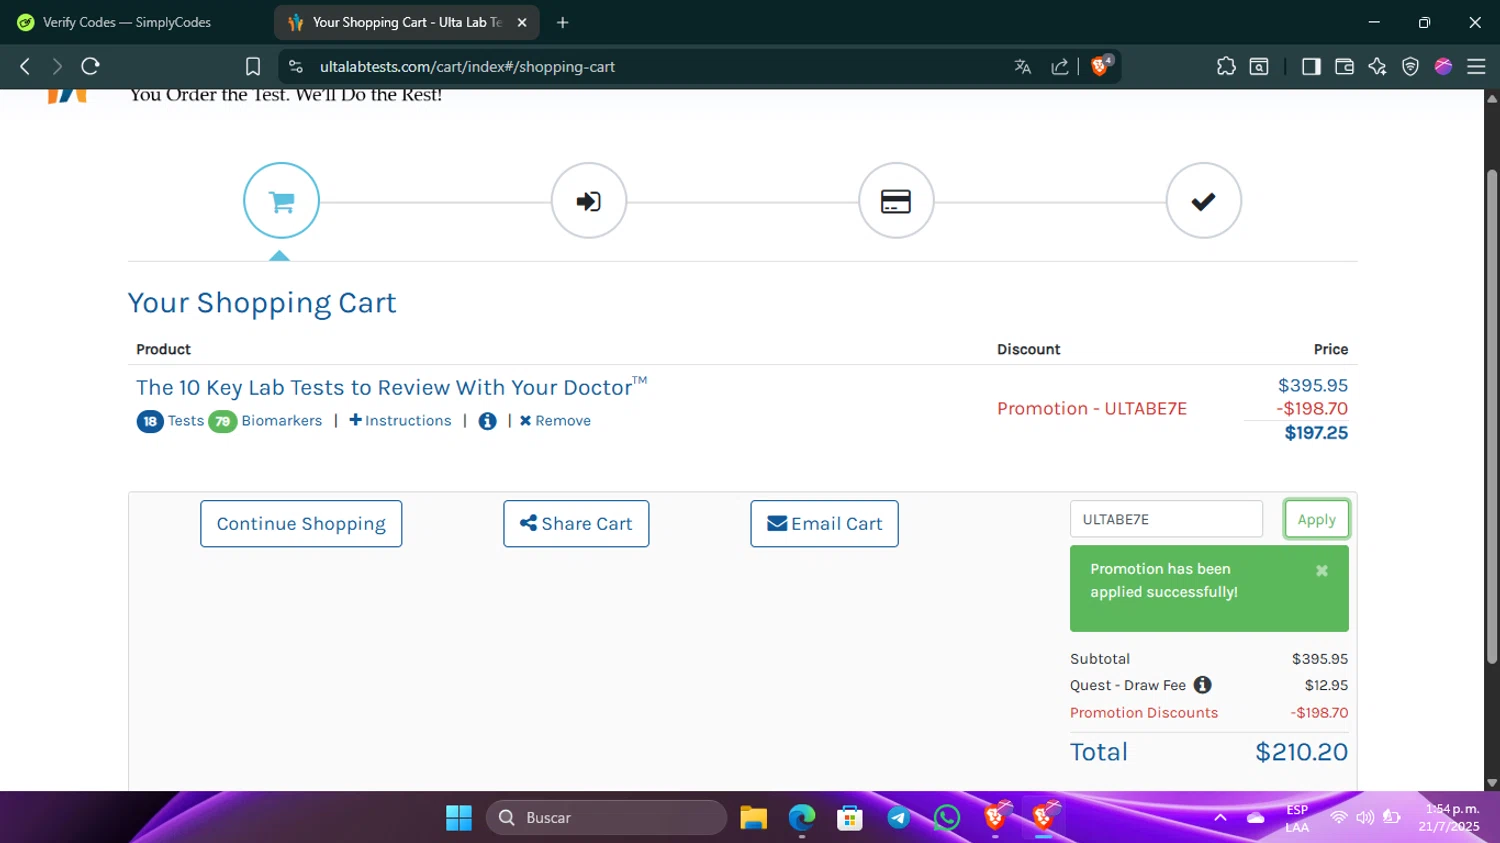Click the shopping cart step icon
The height and width of the screenshot is (843, 1500).
(x=281, y=201)
